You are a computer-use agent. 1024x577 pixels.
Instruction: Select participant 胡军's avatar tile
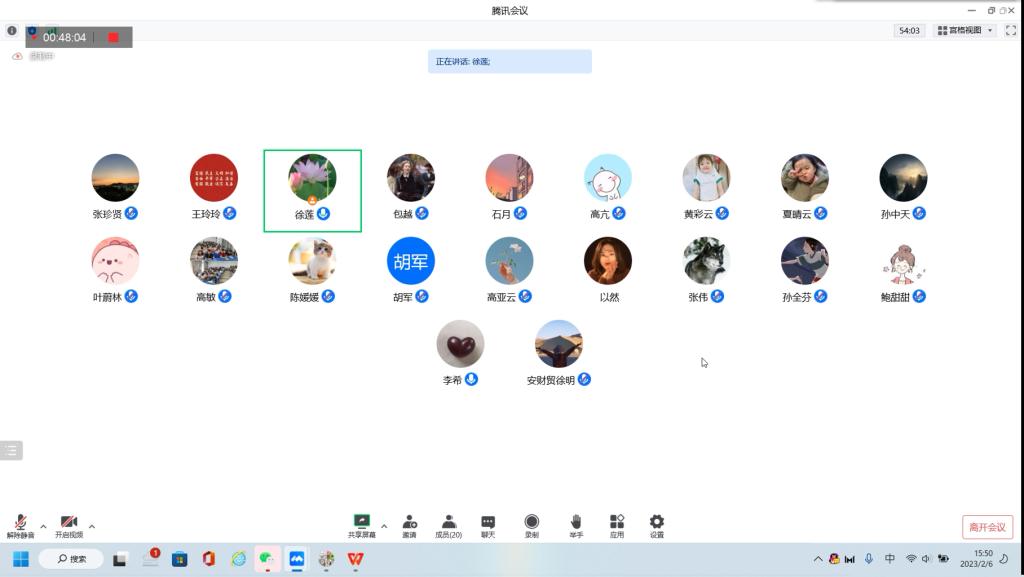(x=411, y=261)
